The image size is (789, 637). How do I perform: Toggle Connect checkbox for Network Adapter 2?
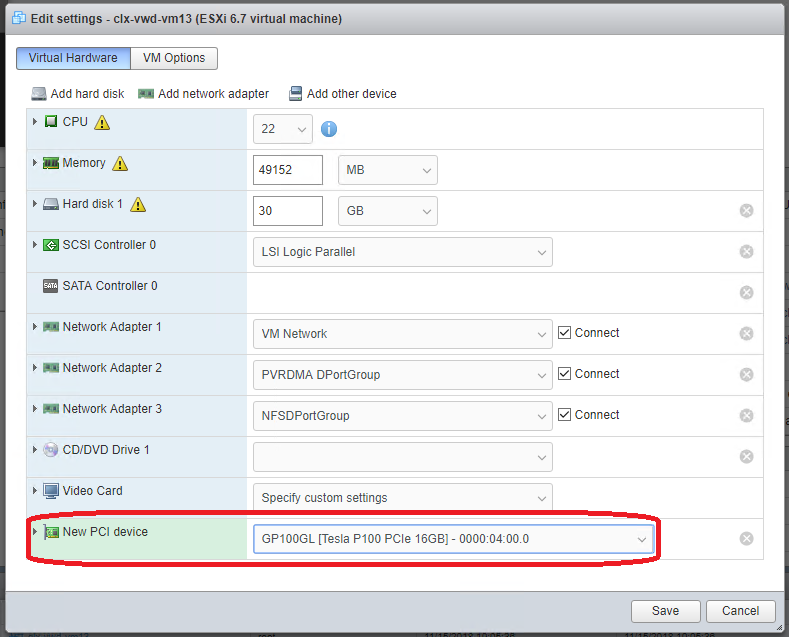565,374
